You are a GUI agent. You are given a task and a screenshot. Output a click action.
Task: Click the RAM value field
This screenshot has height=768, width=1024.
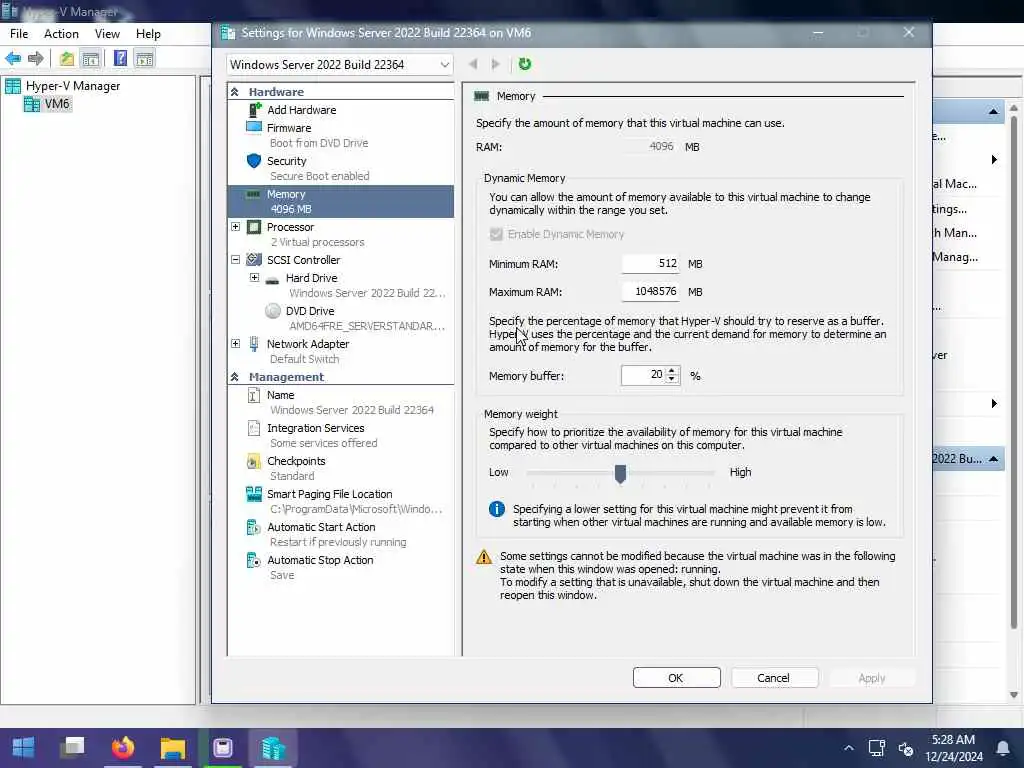(650, 146)
